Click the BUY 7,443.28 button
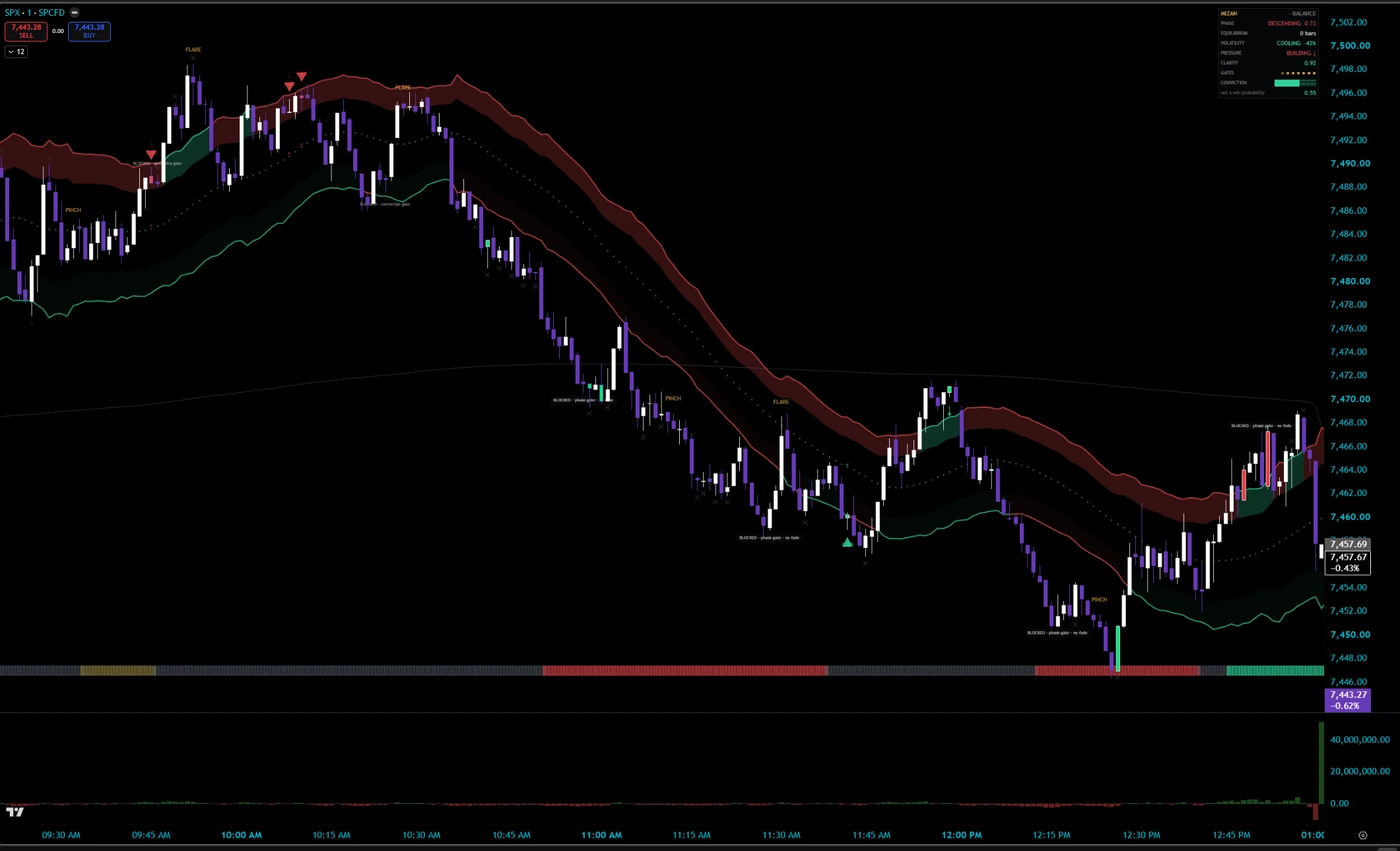This screenshot has height=851, width=1400. tap(89, 31)
